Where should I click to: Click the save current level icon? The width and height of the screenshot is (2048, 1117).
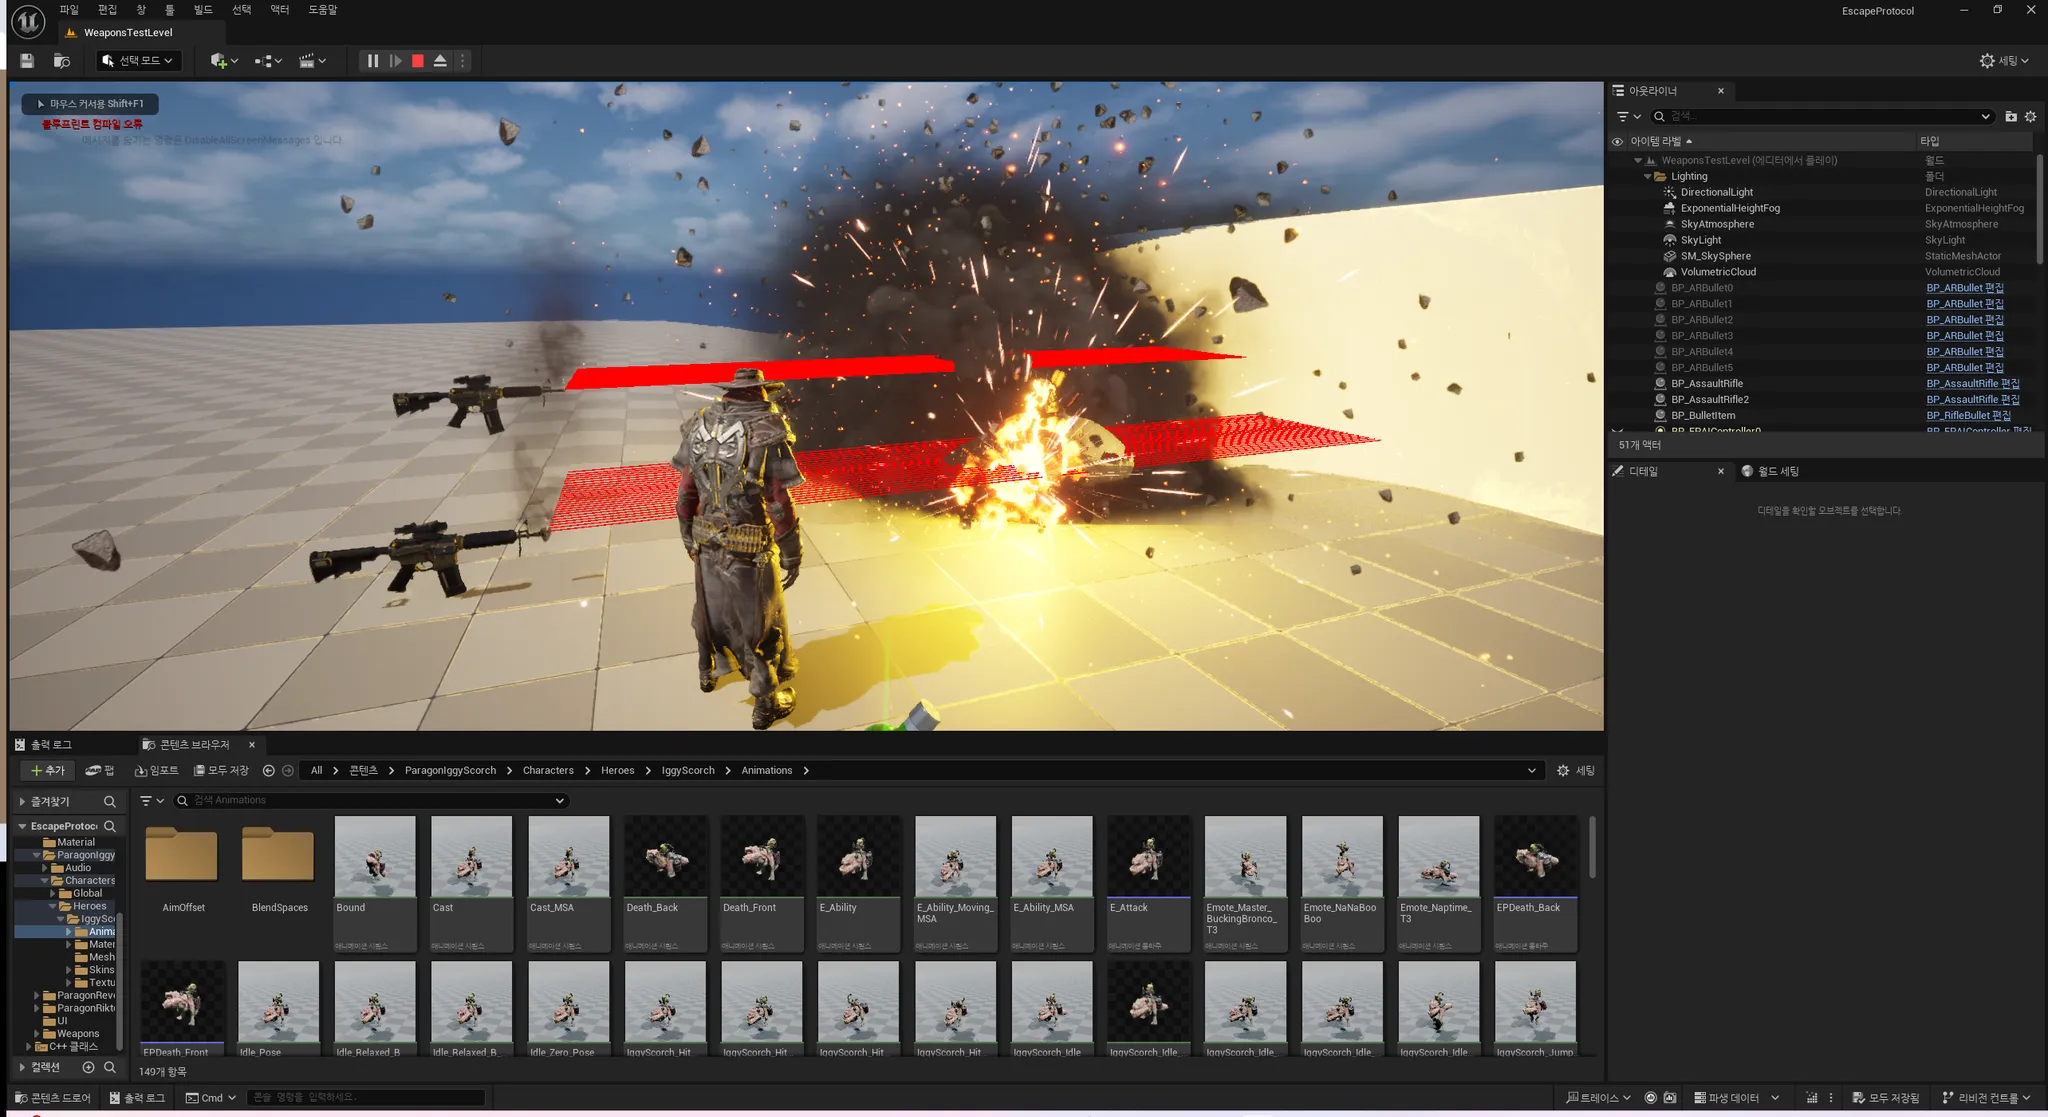click(27, 61)
